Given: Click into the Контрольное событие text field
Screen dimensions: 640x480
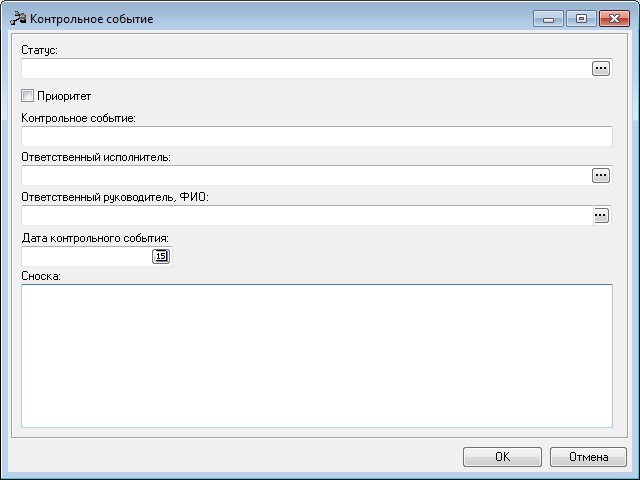Looking at the screenshot, I should point(317,136).
